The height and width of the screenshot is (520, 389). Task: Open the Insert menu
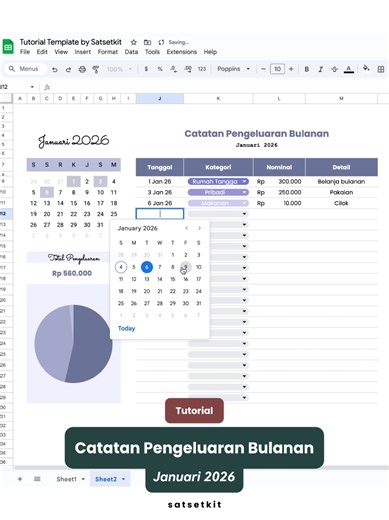tap(83, 52)
